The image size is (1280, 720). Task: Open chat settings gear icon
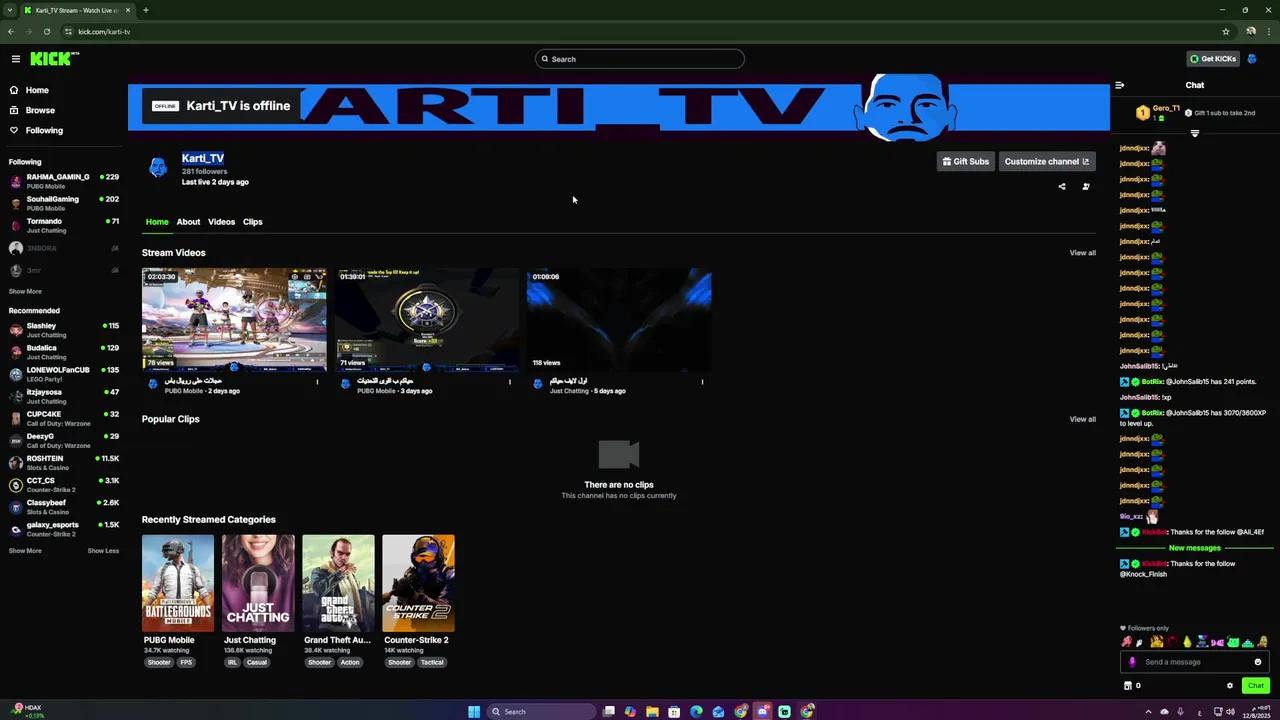coord(1230,686)
